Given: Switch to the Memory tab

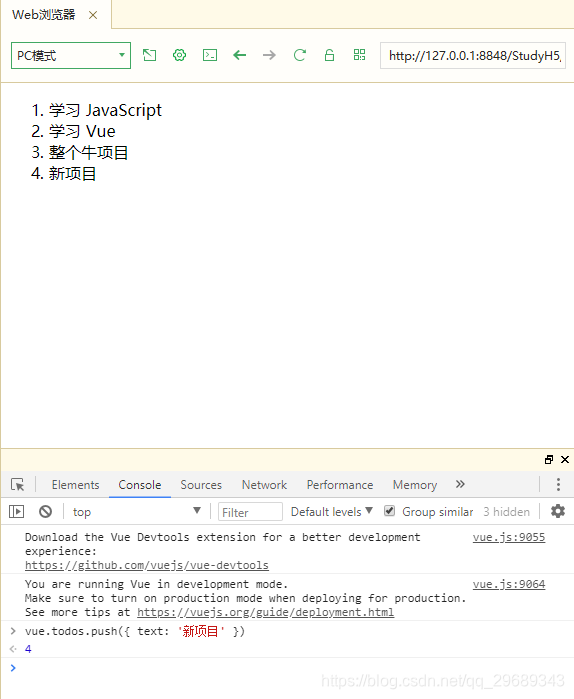Looking at the screenshot, I should [415, 485].
